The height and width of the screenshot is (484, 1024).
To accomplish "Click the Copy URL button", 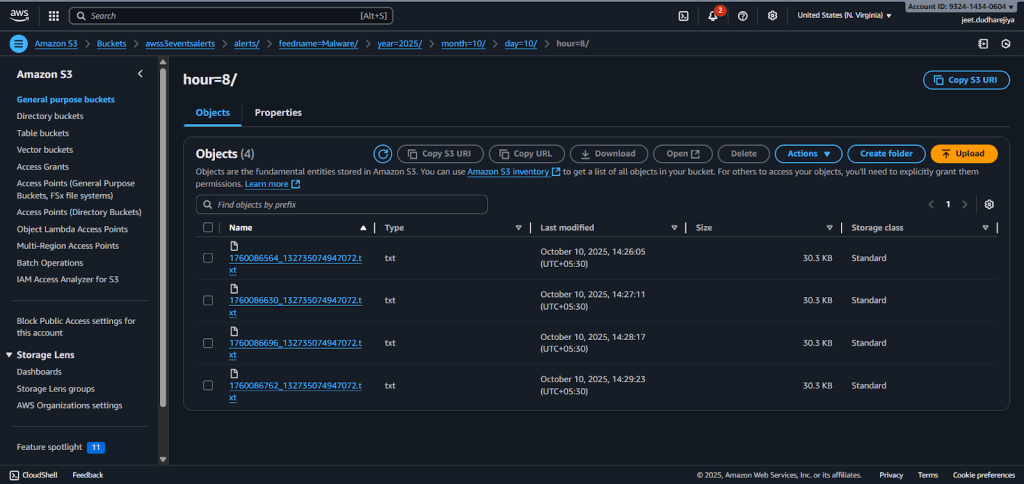I will 525,153.
